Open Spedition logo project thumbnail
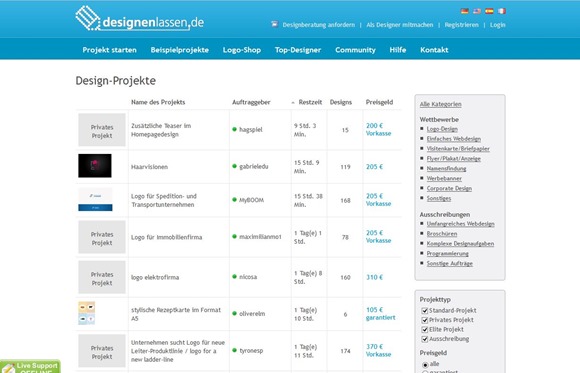The height and width of the screenshot is (373, 580). click(95, 199)
